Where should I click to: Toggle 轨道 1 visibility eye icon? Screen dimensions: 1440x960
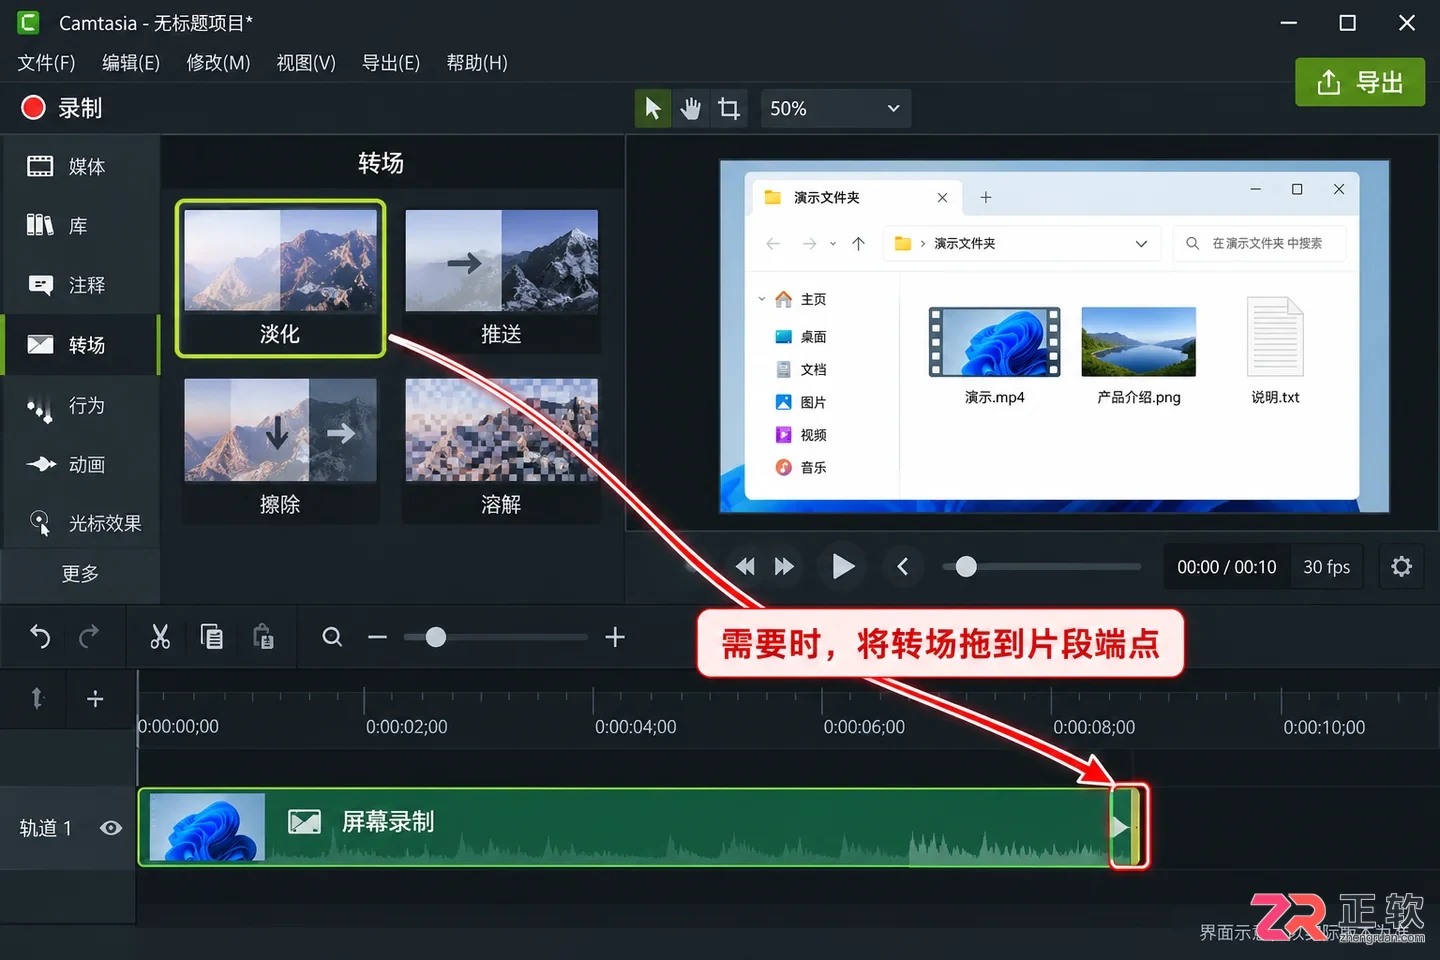click(x=111, y=828)
